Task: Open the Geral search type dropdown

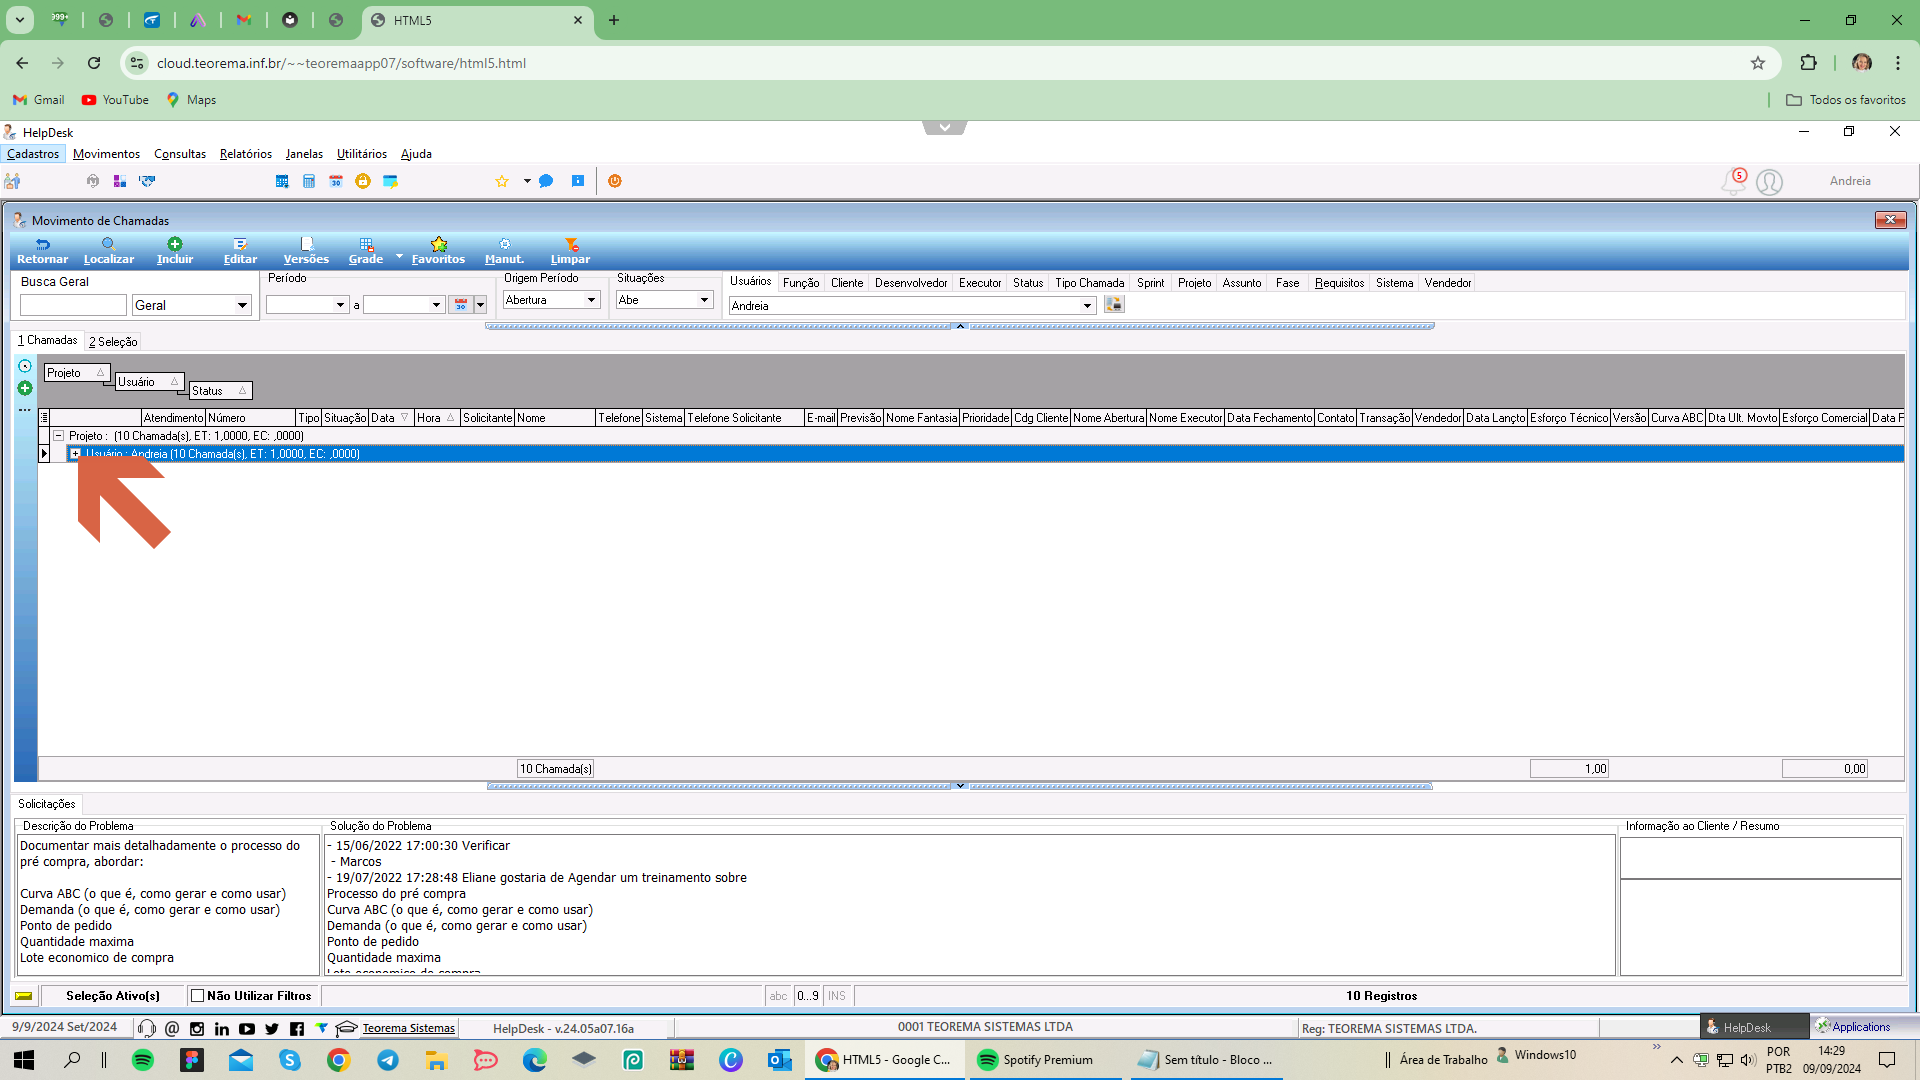Action: 242,305
